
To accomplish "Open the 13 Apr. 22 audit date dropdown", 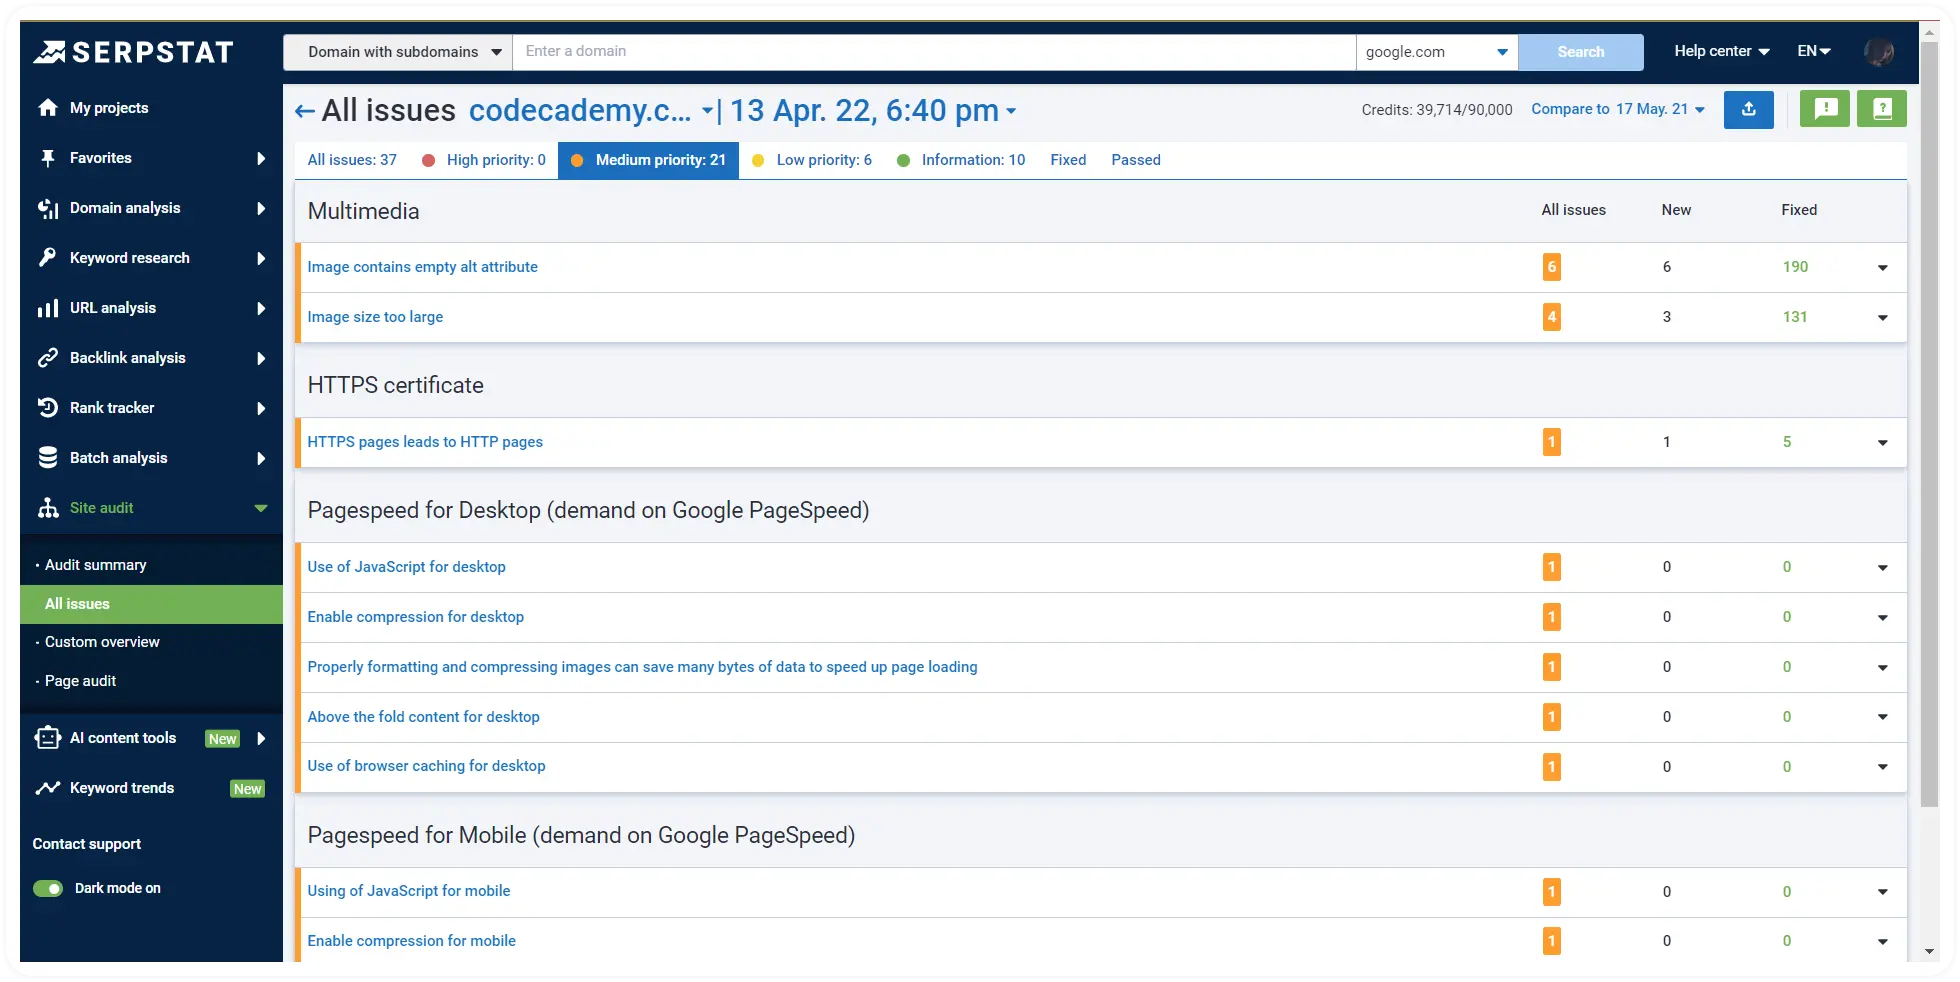I will (x=873, y=110).
